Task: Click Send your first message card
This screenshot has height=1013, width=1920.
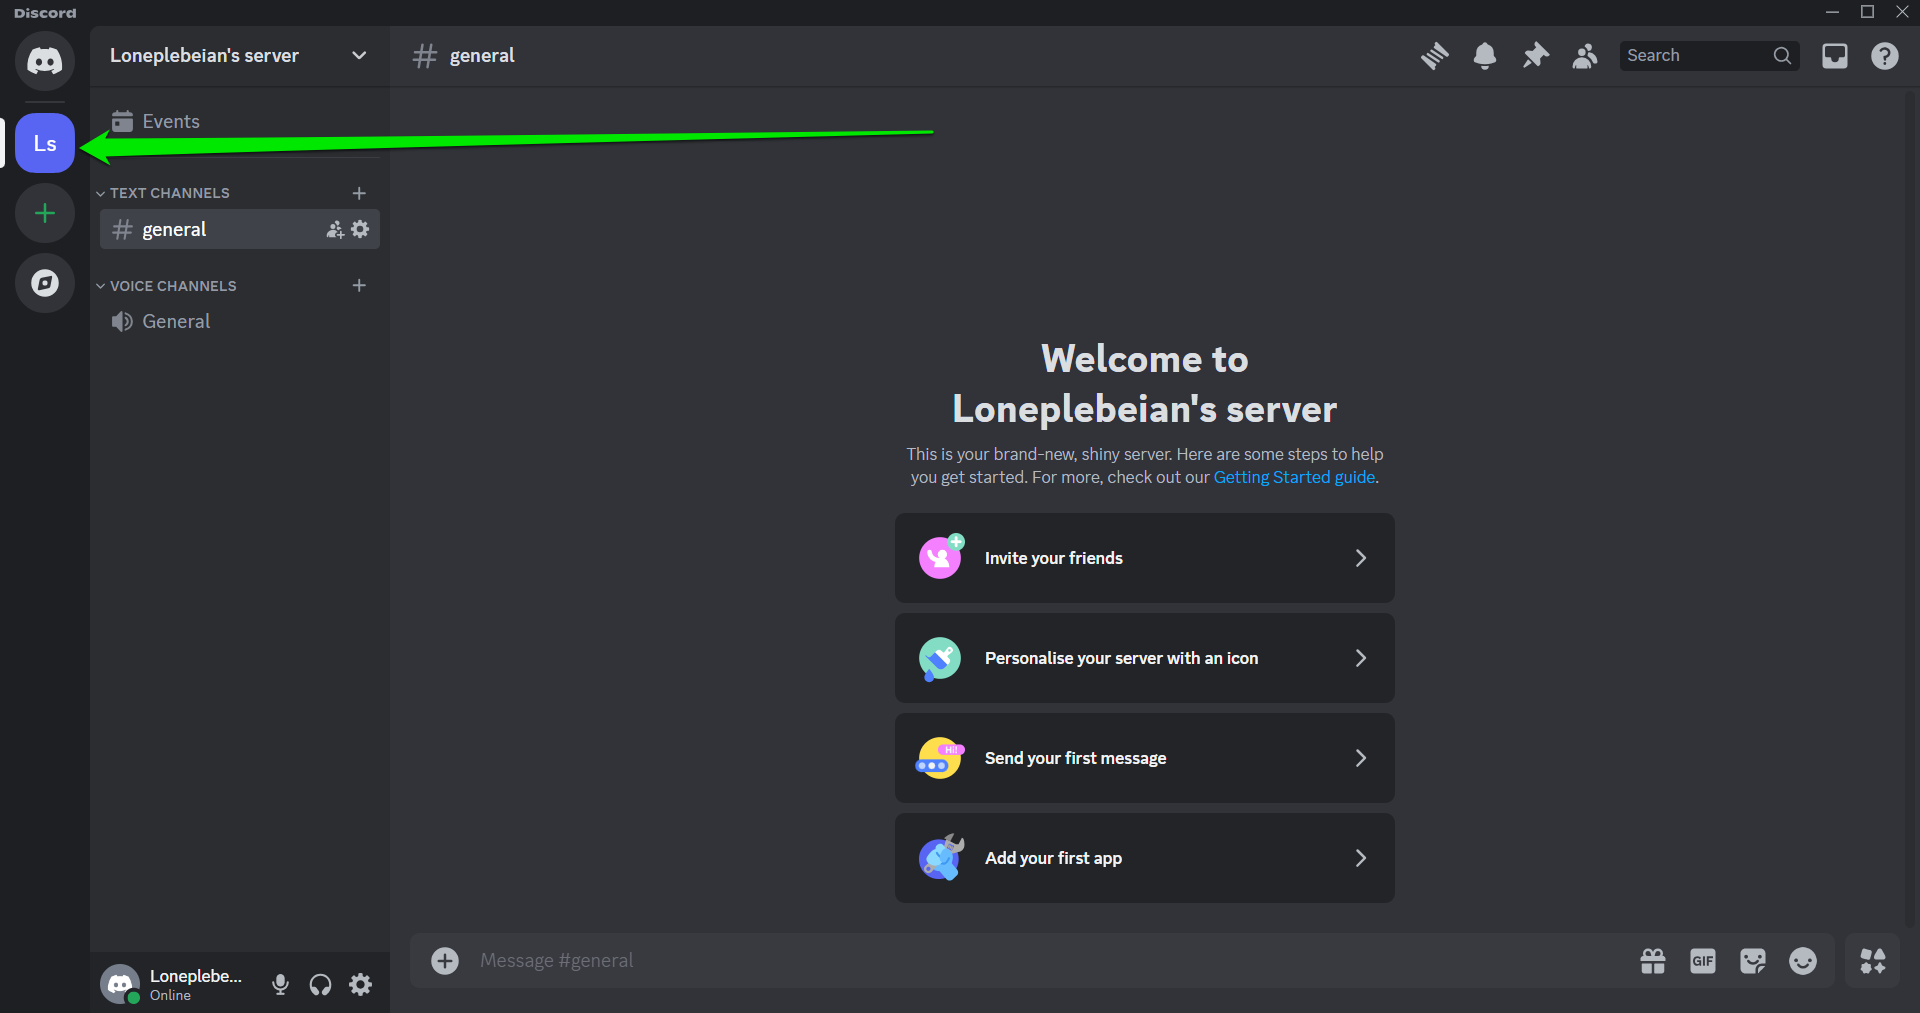Action: [1145, 758]
